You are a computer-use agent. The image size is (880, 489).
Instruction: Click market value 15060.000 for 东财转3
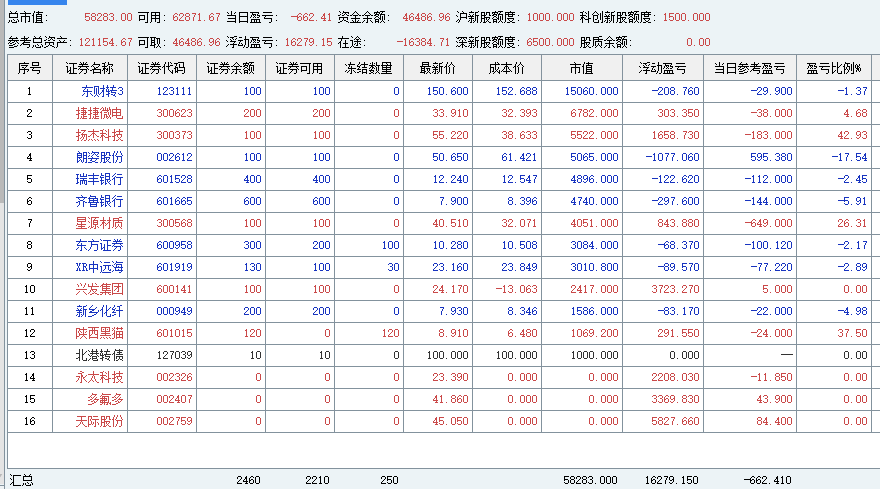coord(592,91)
